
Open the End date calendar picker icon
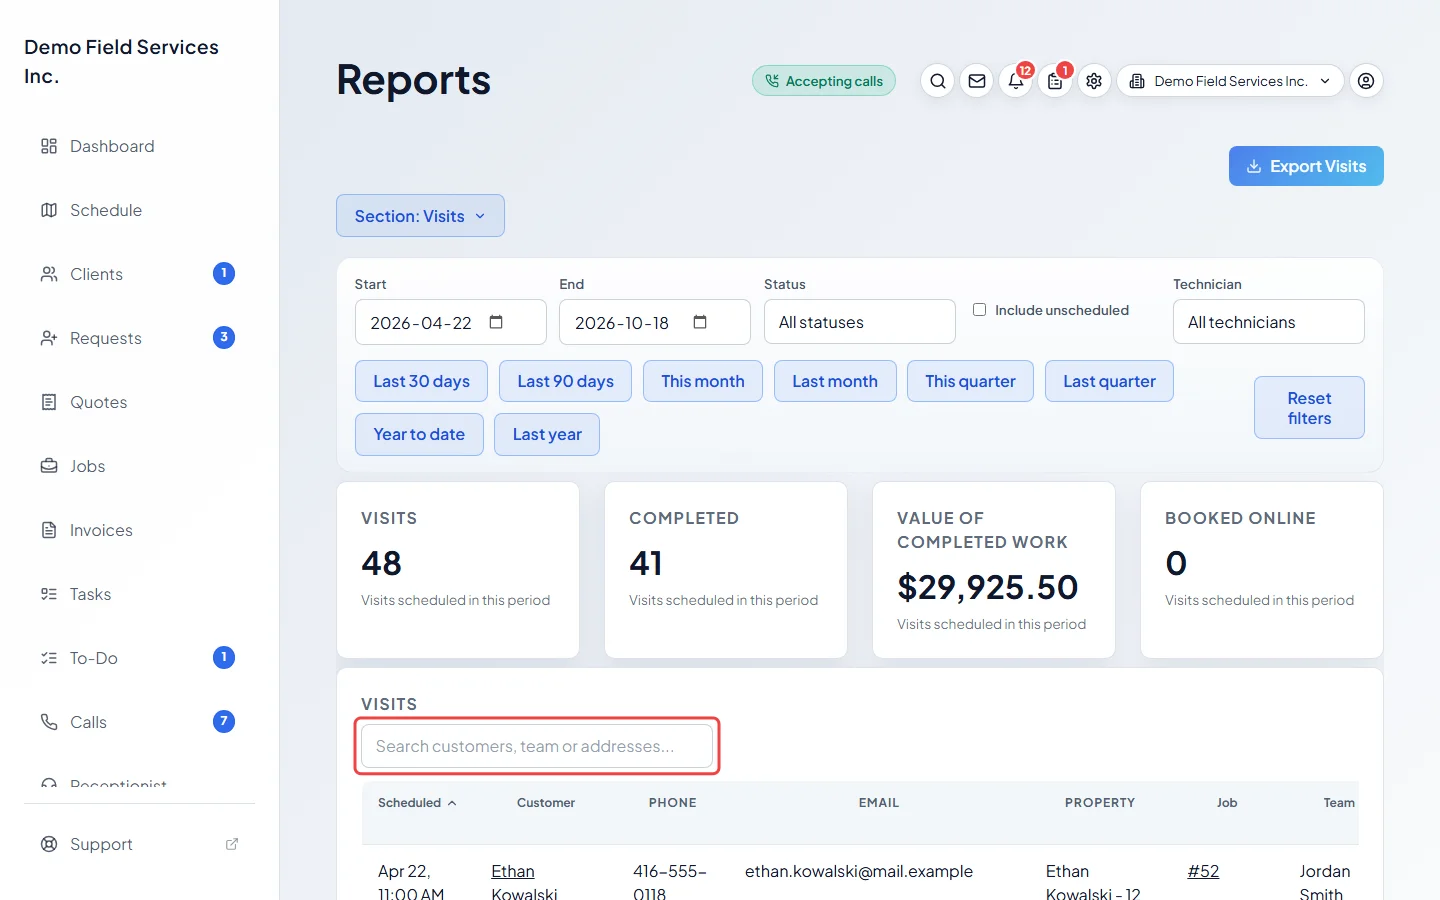[700, 322]
